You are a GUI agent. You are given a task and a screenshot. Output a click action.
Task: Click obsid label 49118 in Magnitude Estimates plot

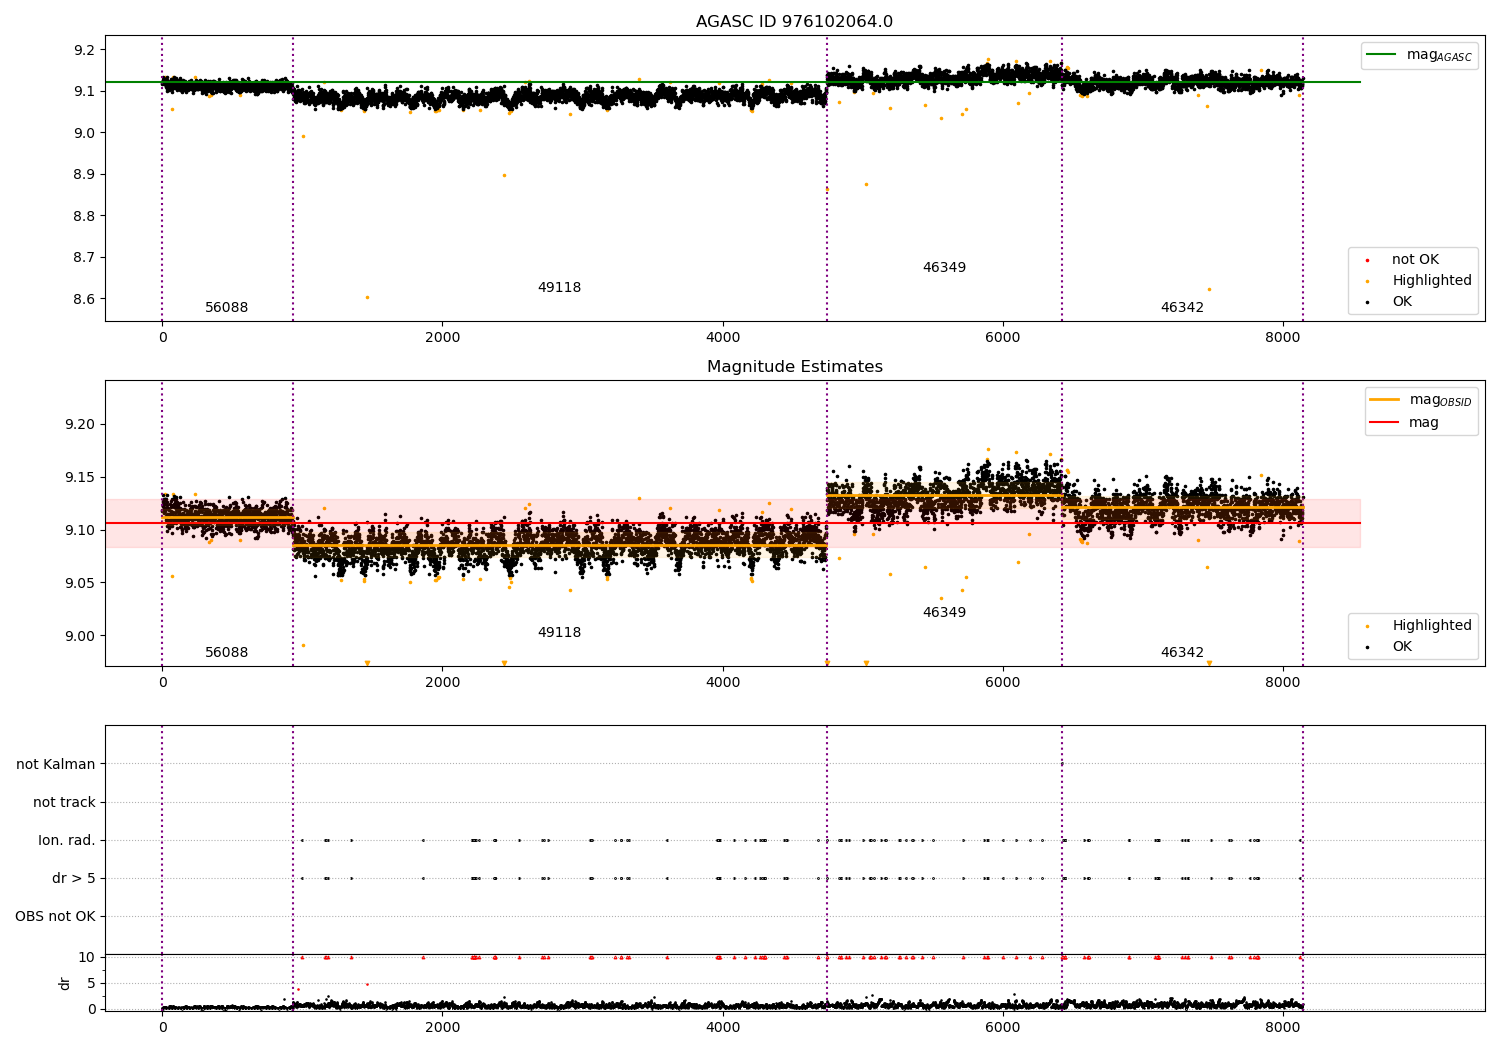(559, 633)
